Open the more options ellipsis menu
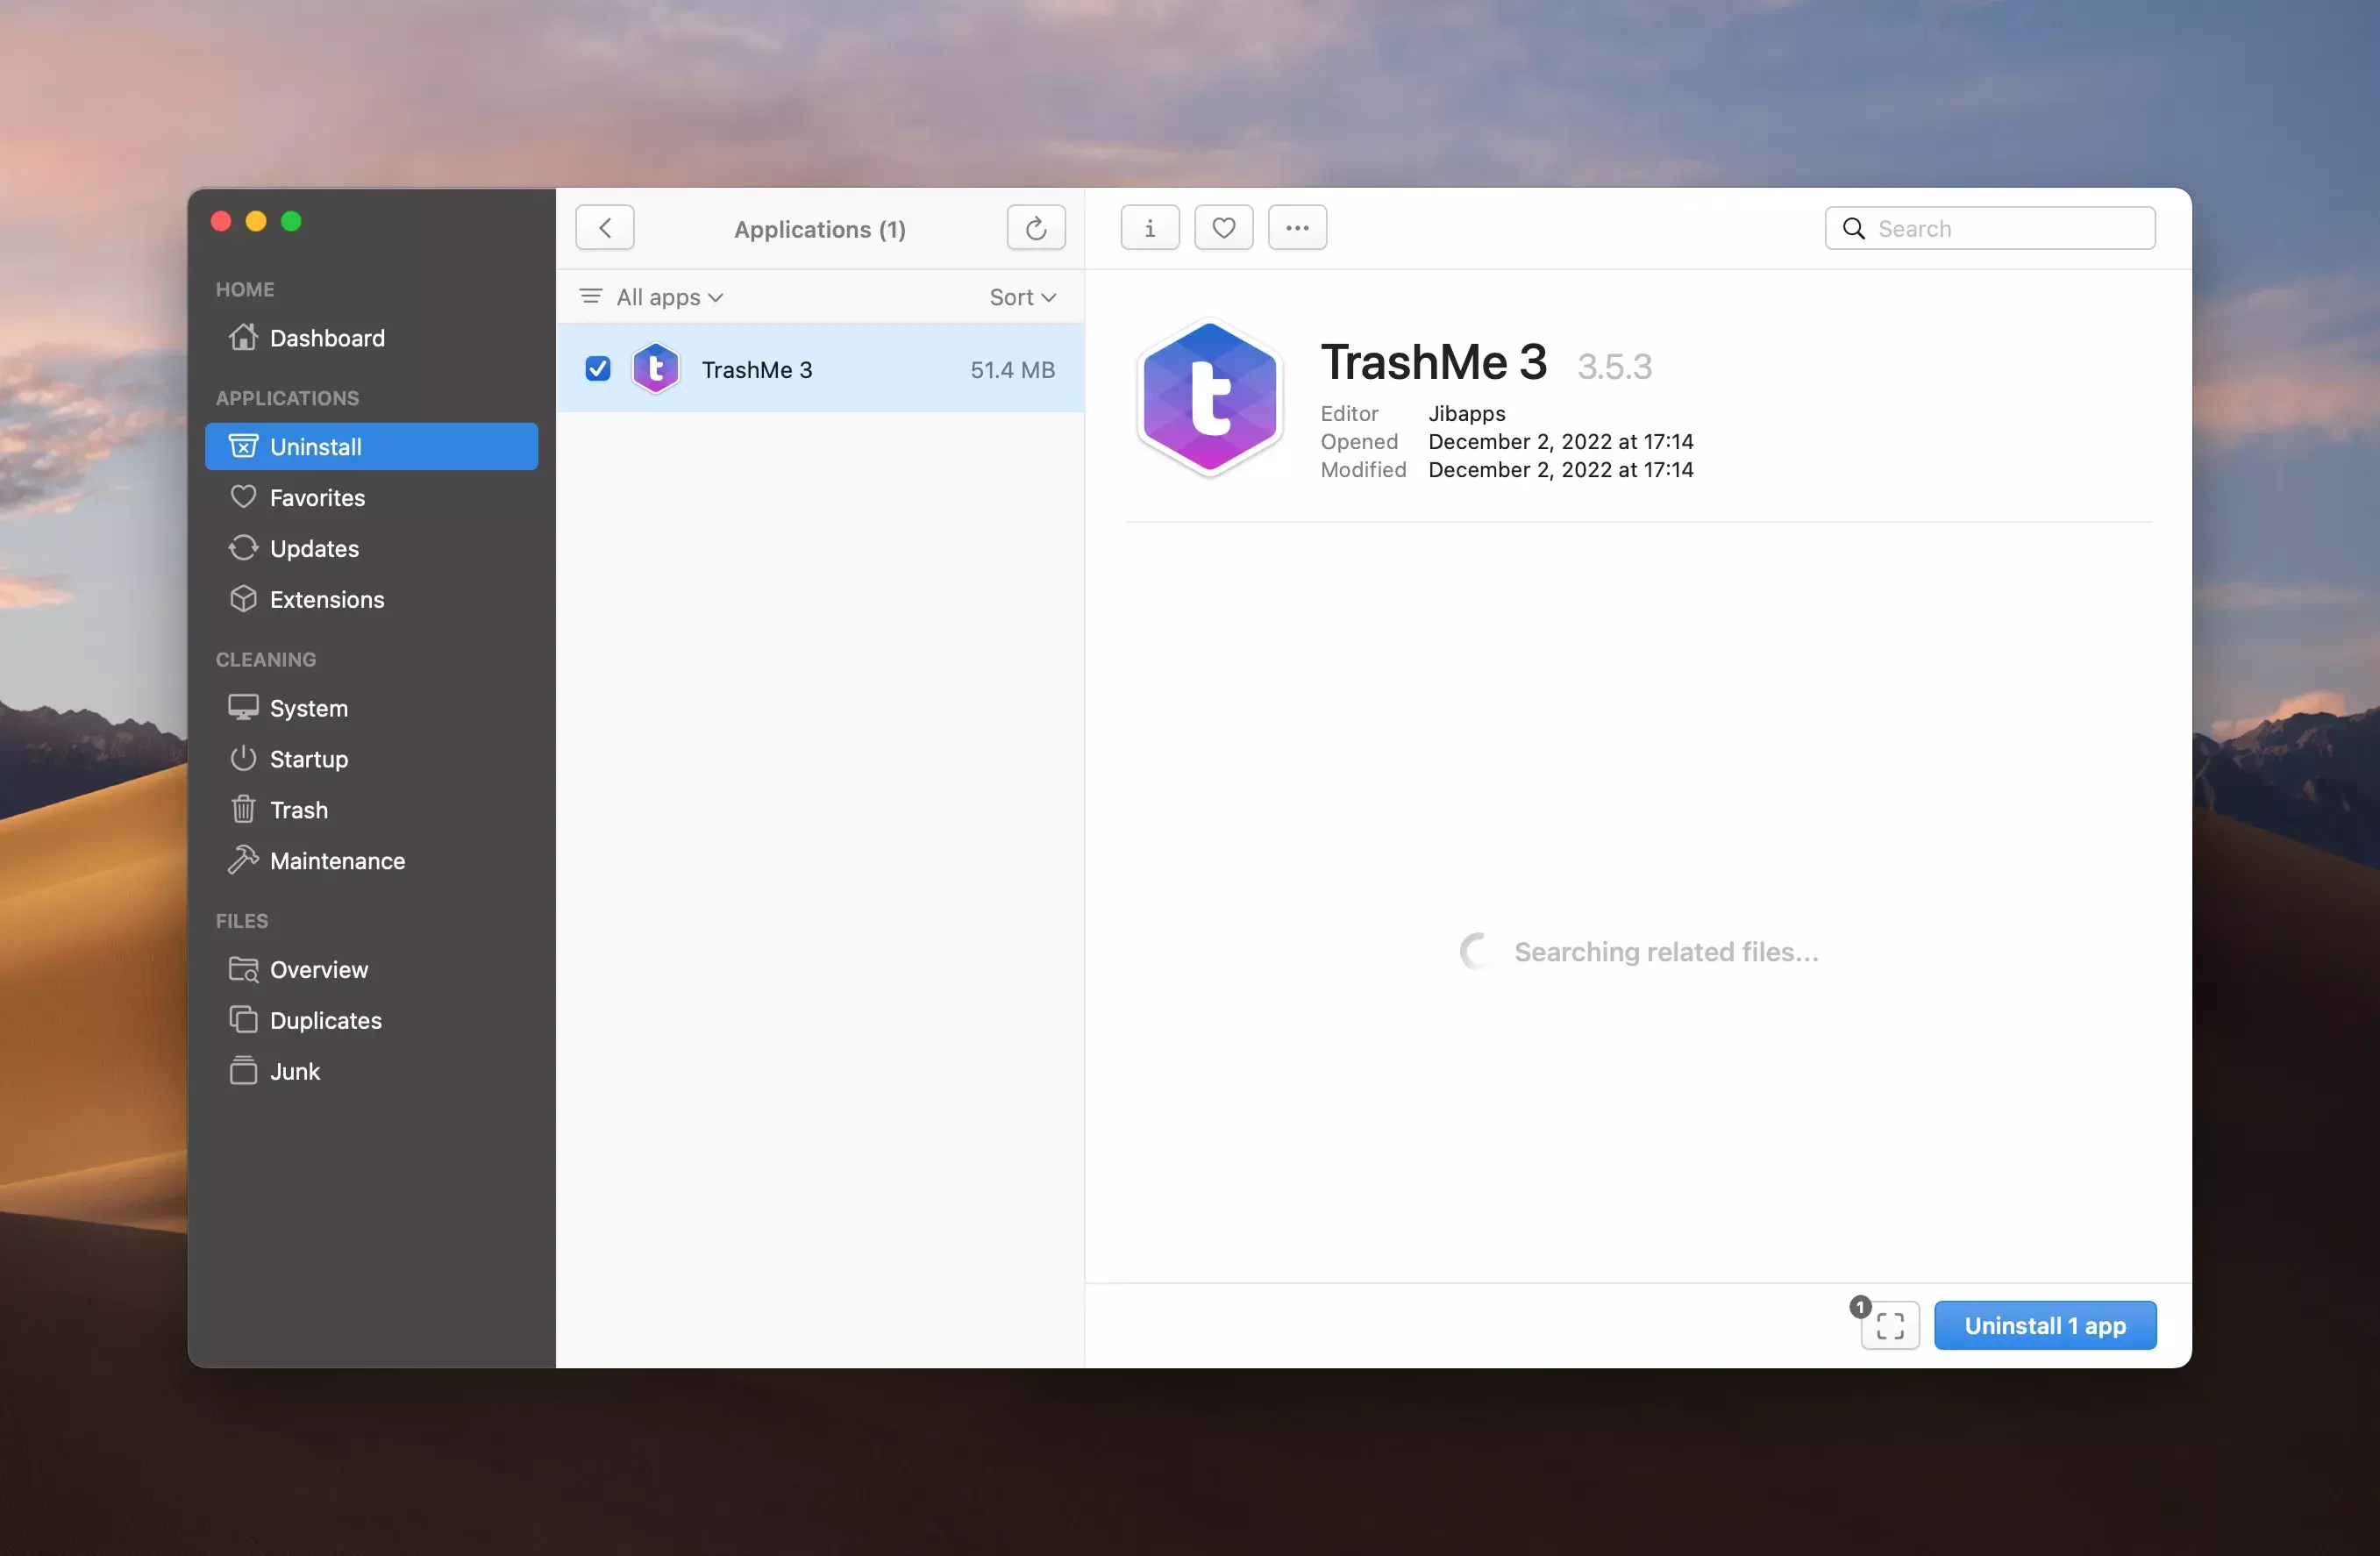Image resolution: width=2380 pixels, height=1556 pixels. 1298,228
